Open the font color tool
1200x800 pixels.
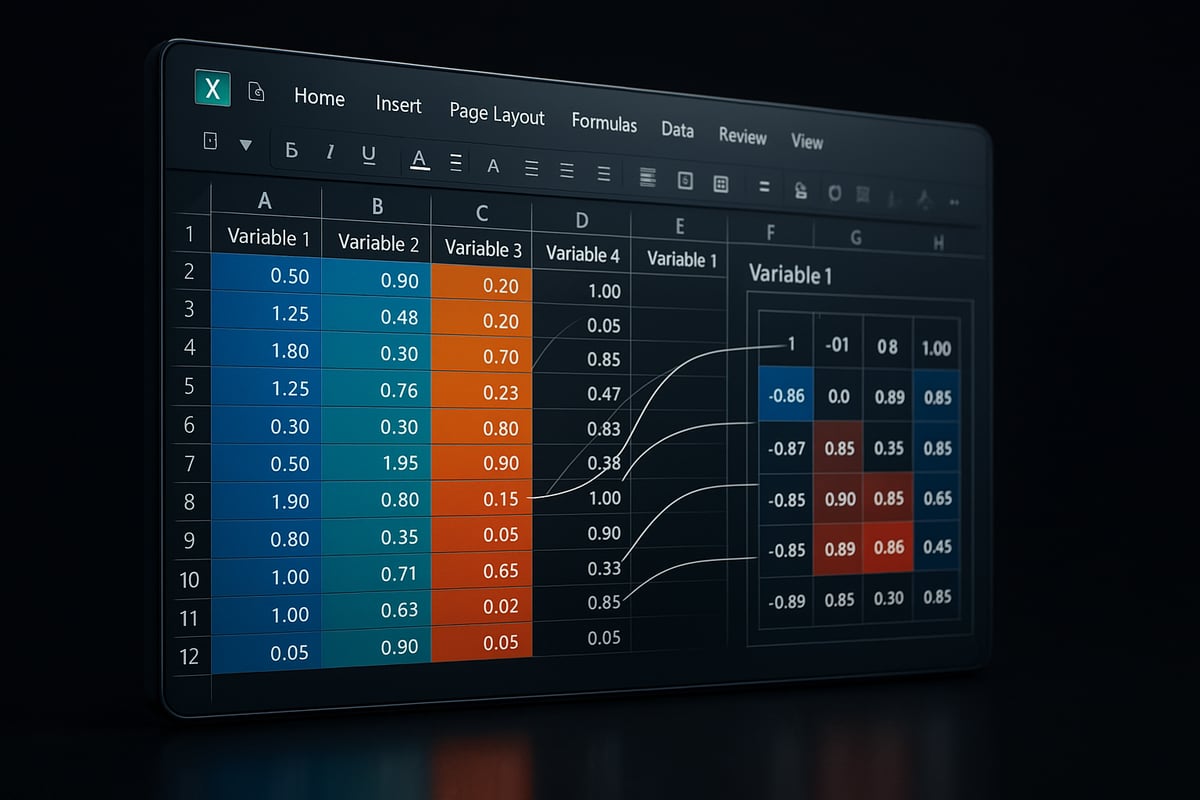click(x=419, y=160)
